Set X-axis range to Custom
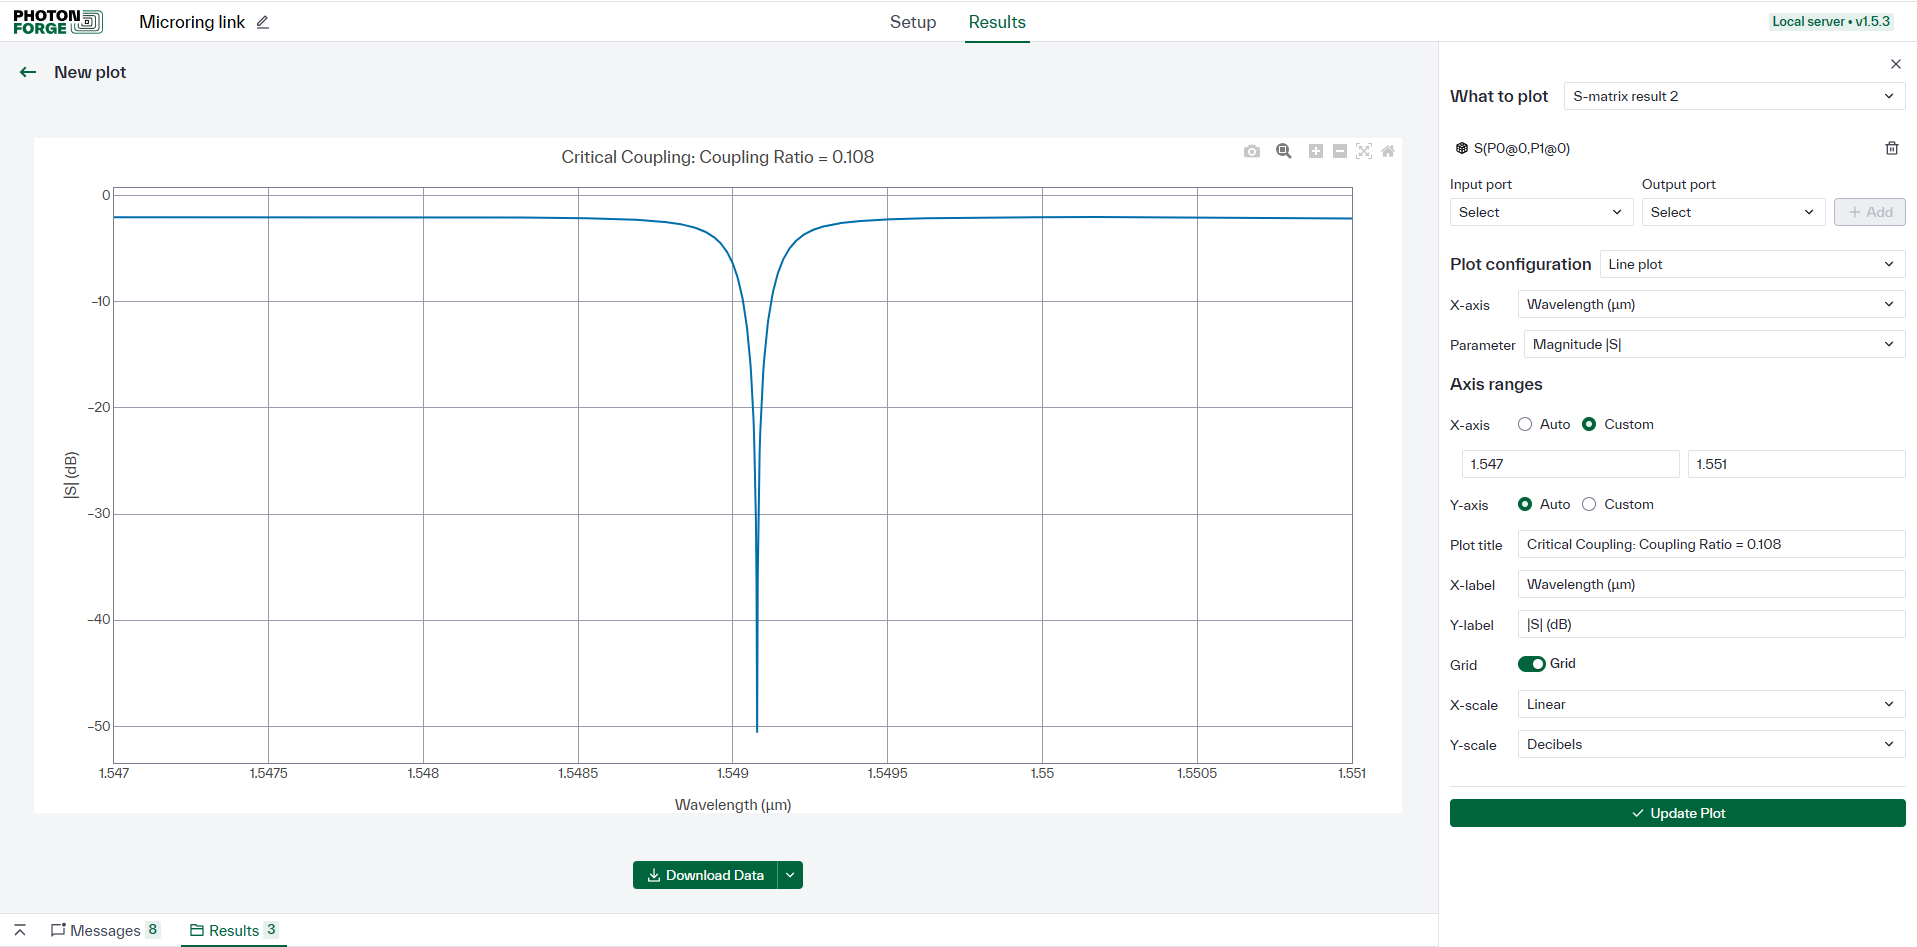The image size is (1917, 947). point(1589,424)
